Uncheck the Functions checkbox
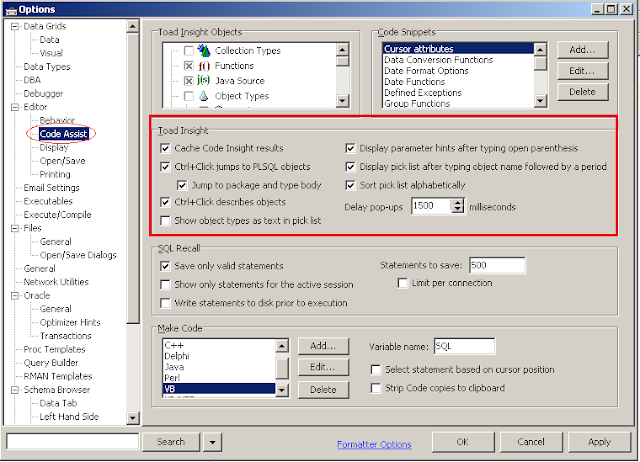Image resolution: width=640 pixels, height=462 pixels. [x=189, y=66]
